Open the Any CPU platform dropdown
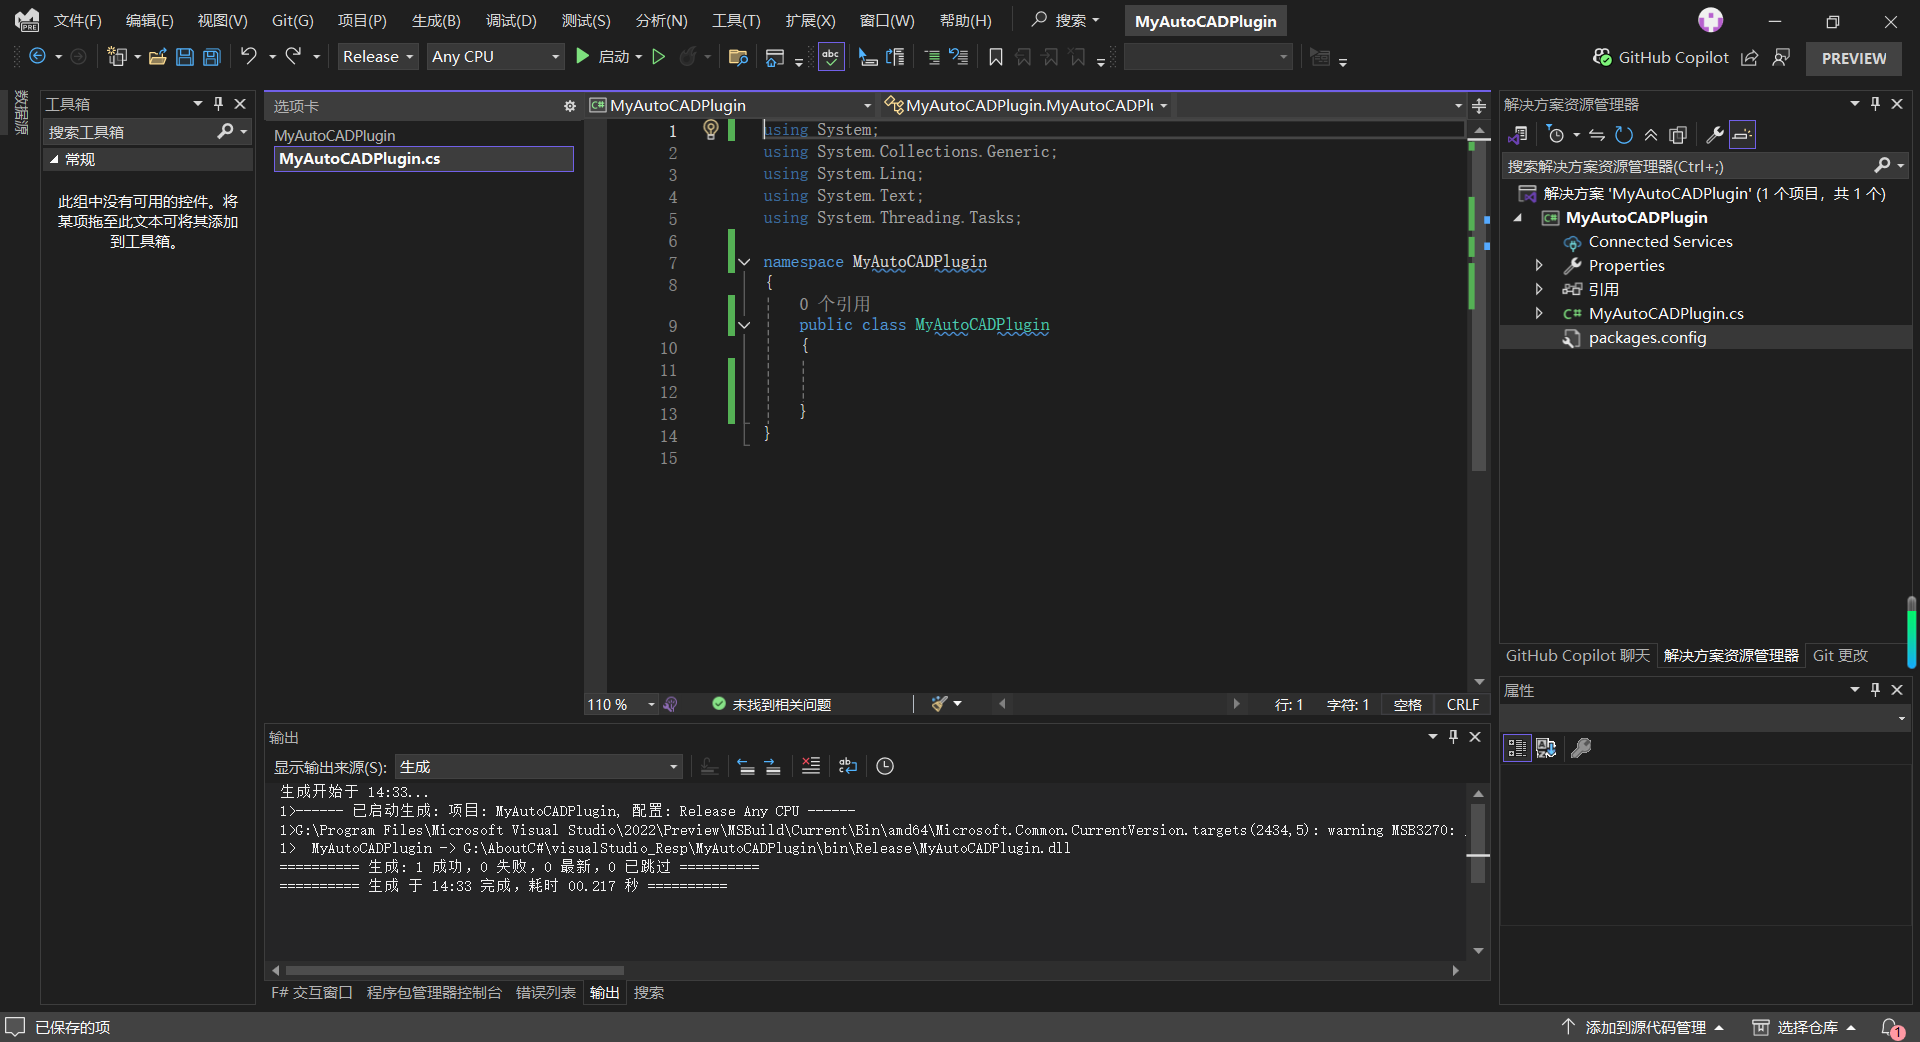 pyautogui.click(x=496, y=57)
